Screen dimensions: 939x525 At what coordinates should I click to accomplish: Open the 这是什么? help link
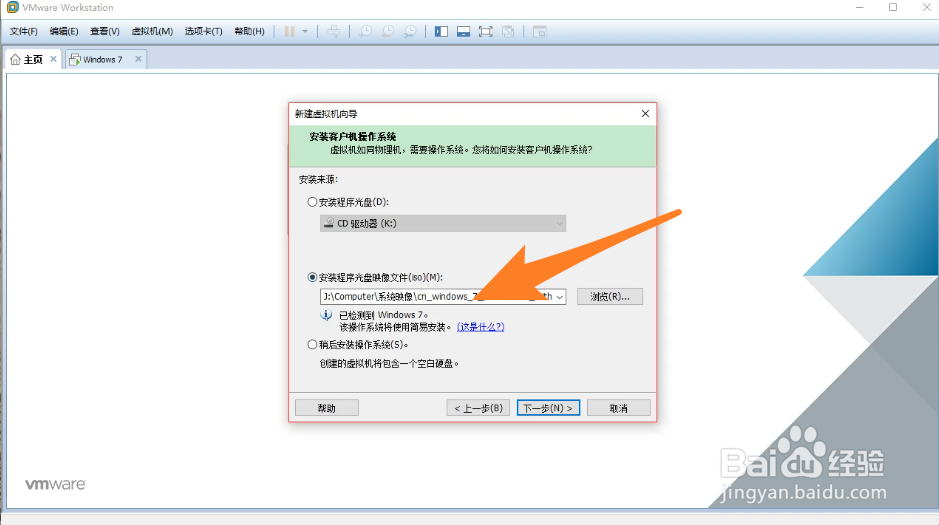pos(480,327)
